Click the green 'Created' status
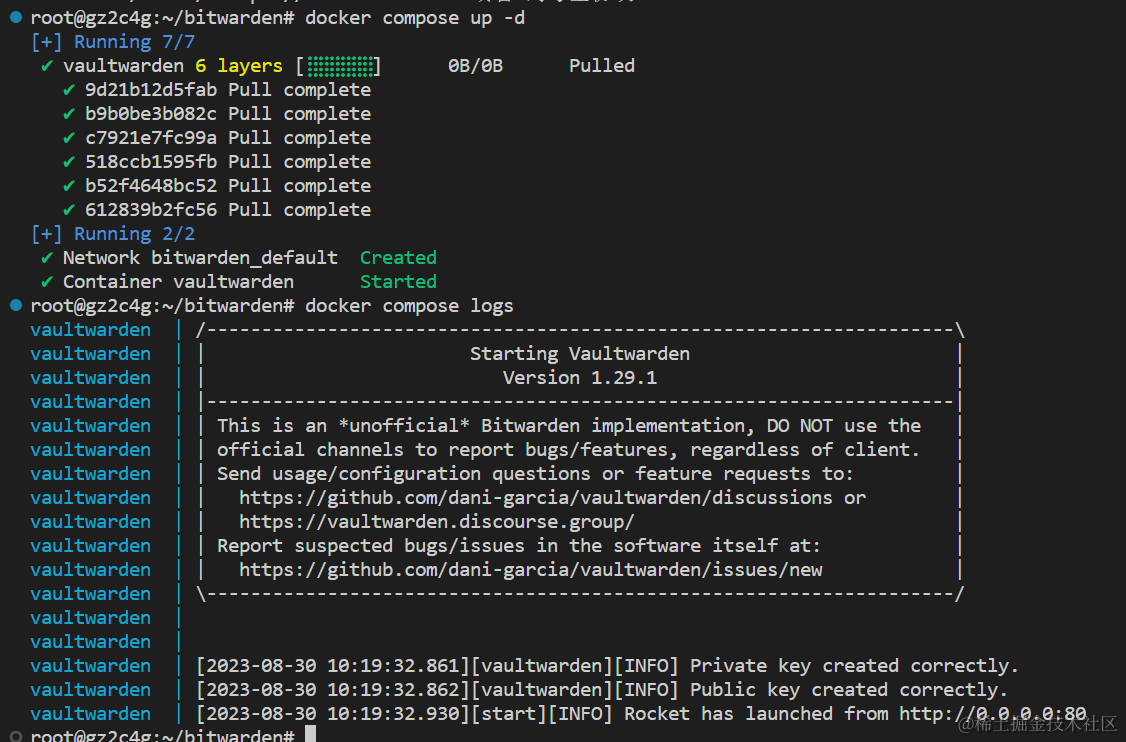 point(399,258)
